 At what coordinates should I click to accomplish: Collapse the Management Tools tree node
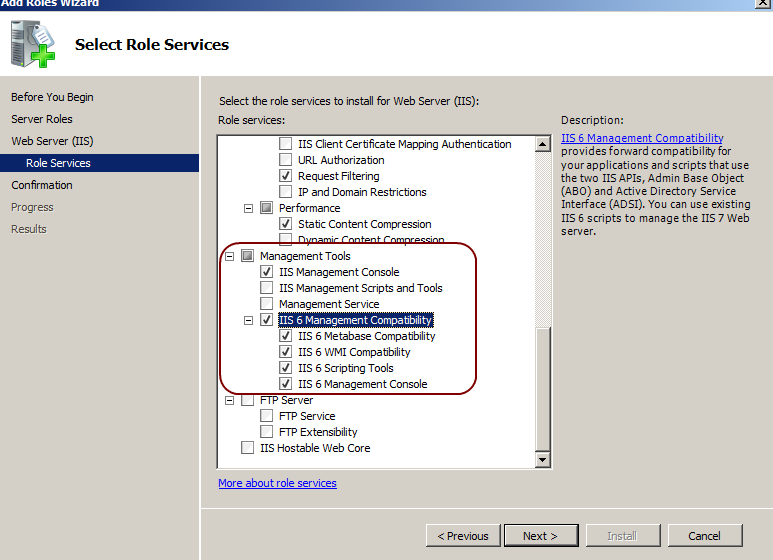229,256
